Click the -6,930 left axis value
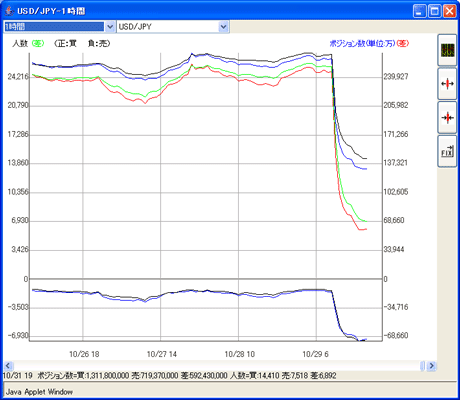 [18, 335]
